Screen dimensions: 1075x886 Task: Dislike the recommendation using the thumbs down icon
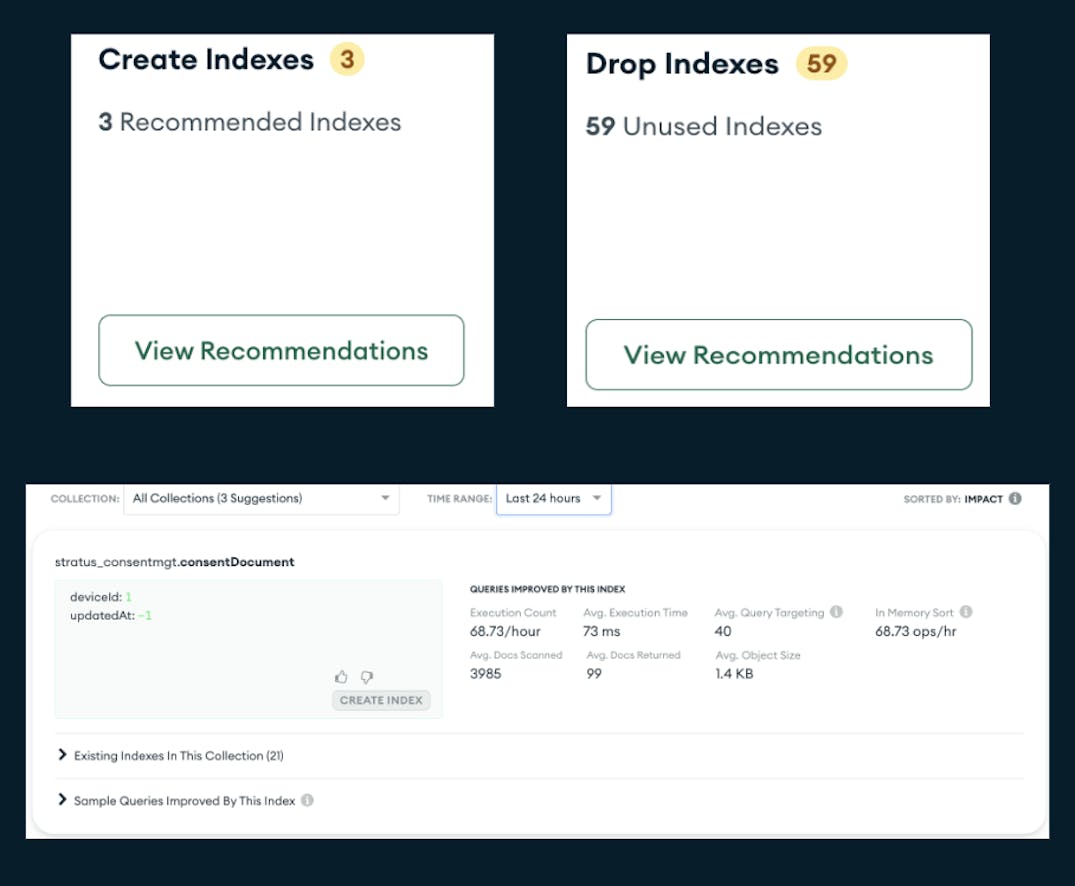pos(367,678)
